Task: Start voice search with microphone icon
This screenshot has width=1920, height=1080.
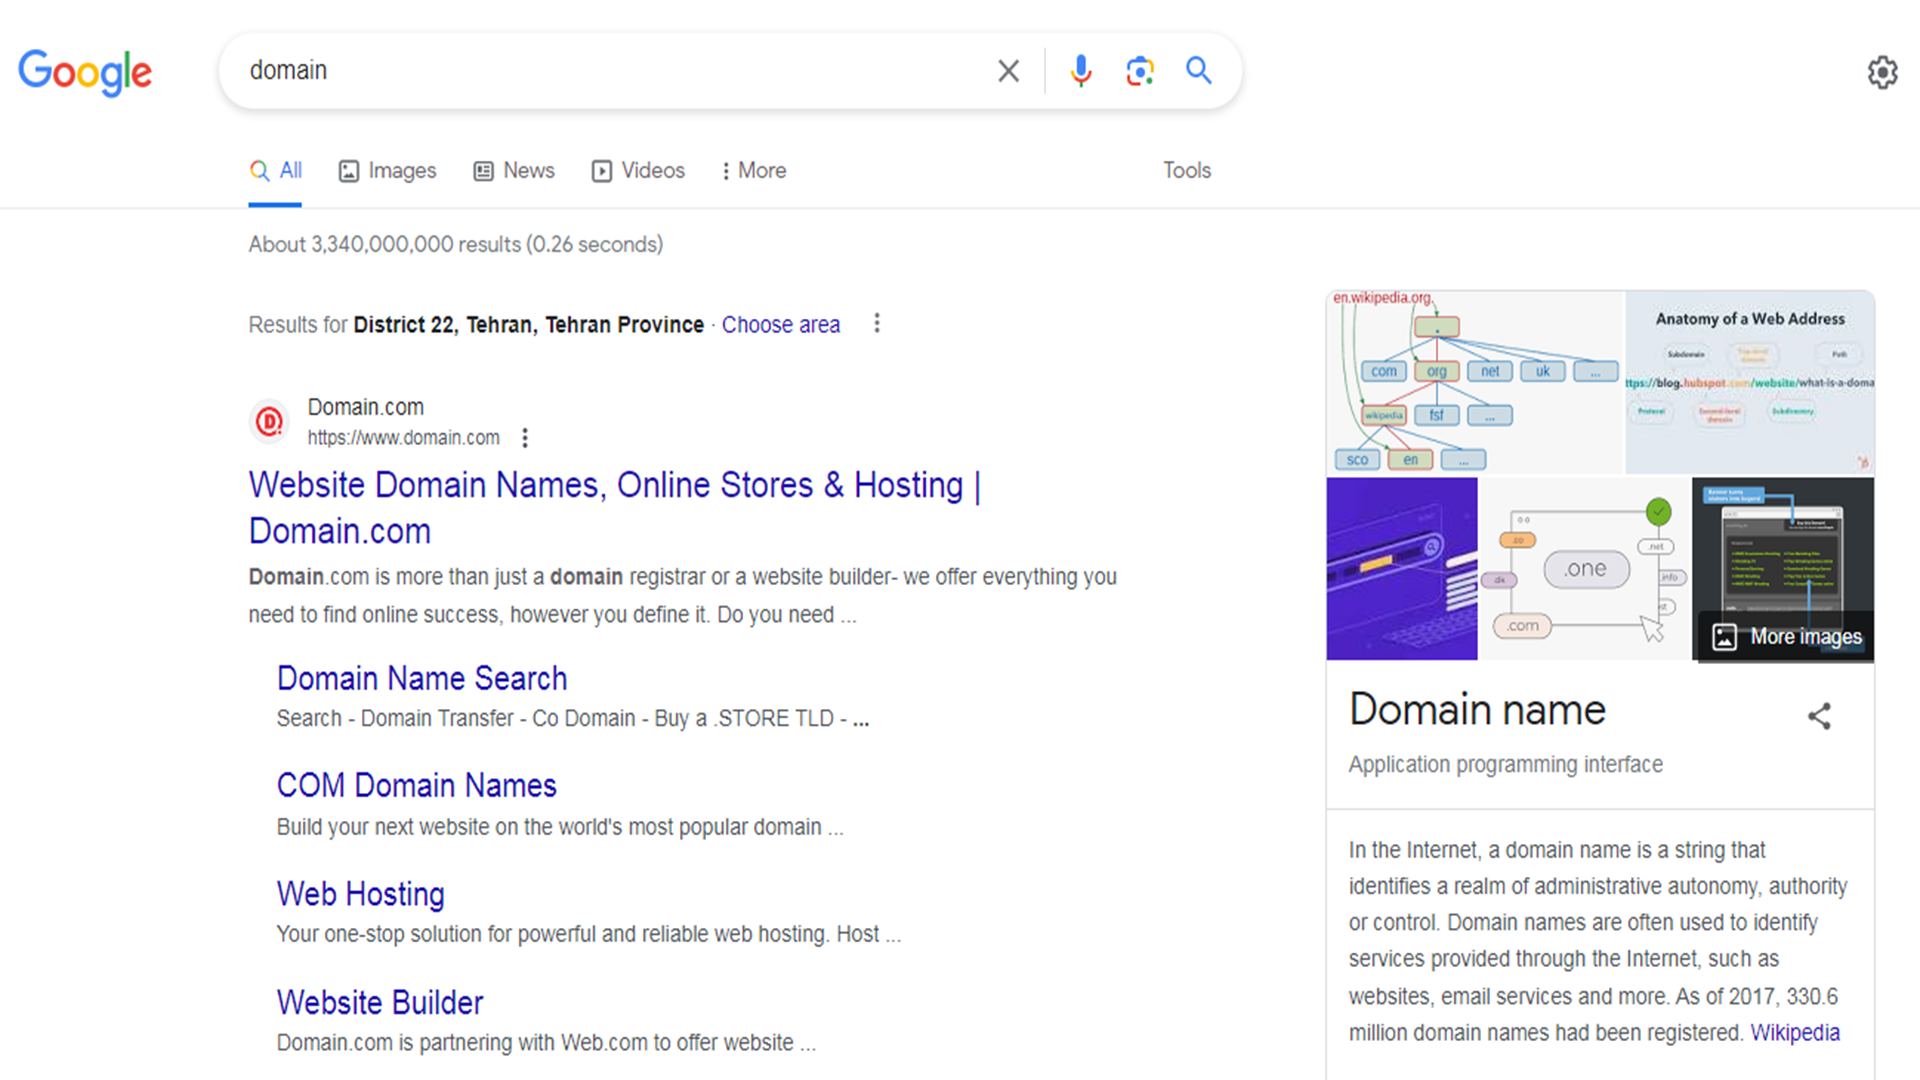Action: click(x=1081, y=71)
